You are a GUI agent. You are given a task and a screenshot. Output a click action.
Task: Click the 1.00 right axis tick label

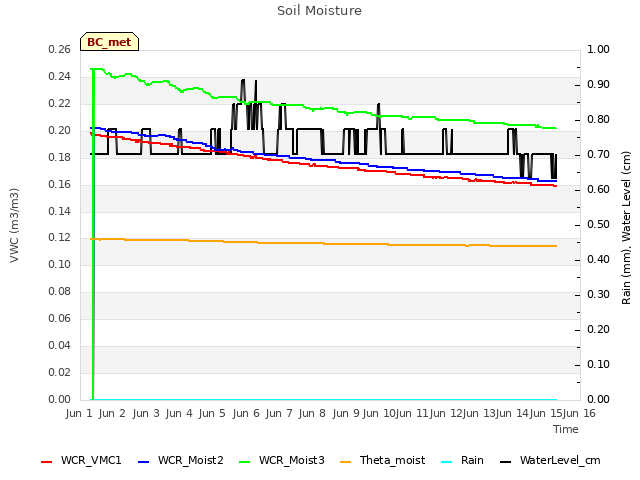598,49
